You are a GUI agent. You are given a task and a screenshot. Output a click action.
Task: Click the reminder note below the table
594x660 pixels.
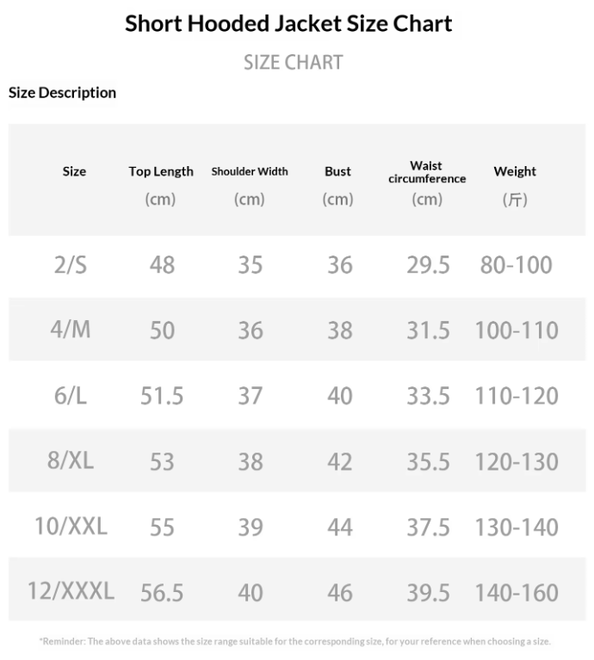tap(295, 641)
